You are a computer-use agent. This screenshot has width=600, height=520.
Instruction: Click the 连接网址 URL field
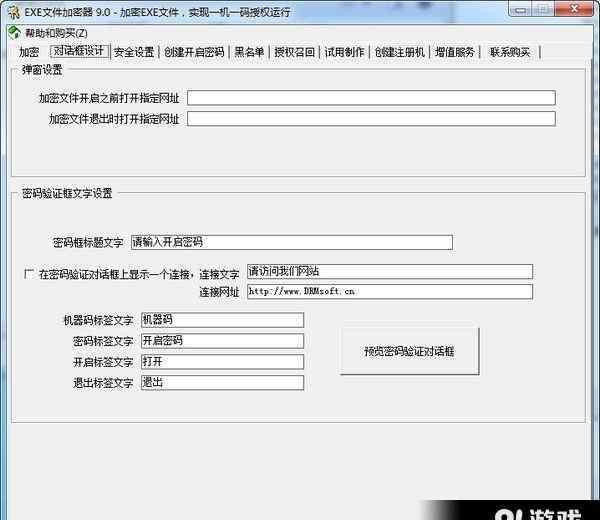click(x=390, y=292)
